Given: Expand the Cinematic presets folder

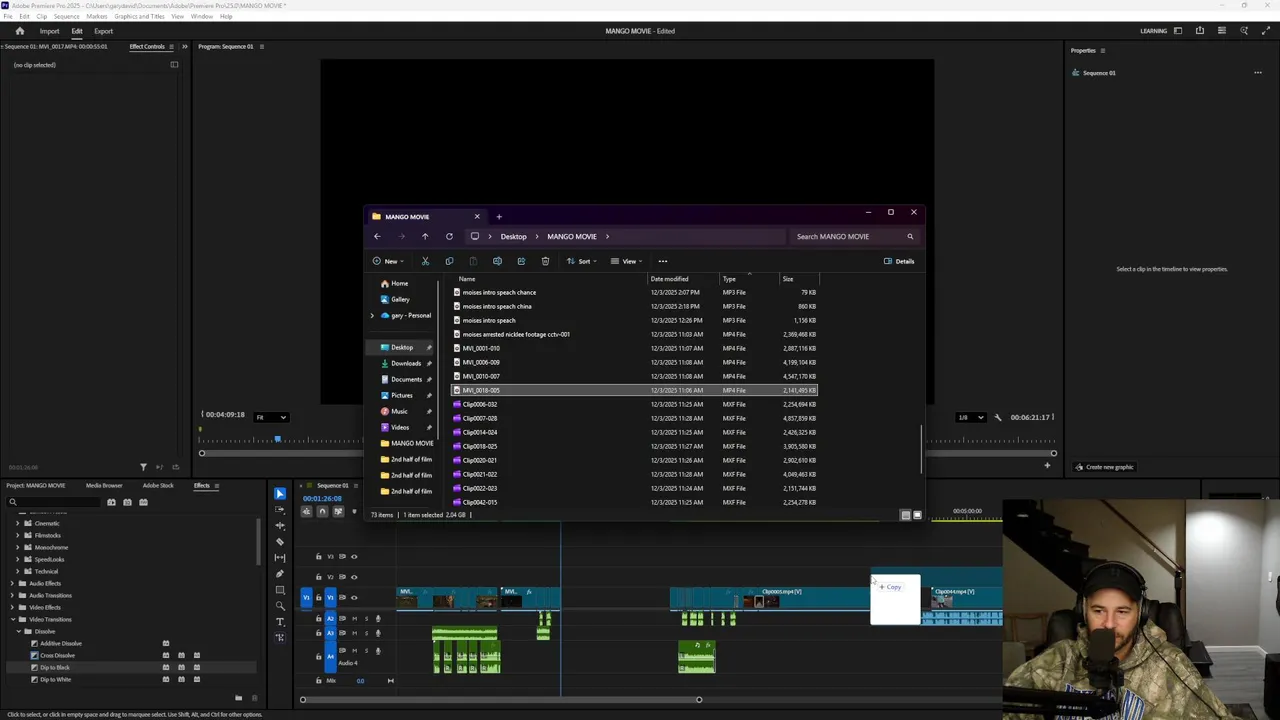Looking at the screenshot, I should pos(17,524).
